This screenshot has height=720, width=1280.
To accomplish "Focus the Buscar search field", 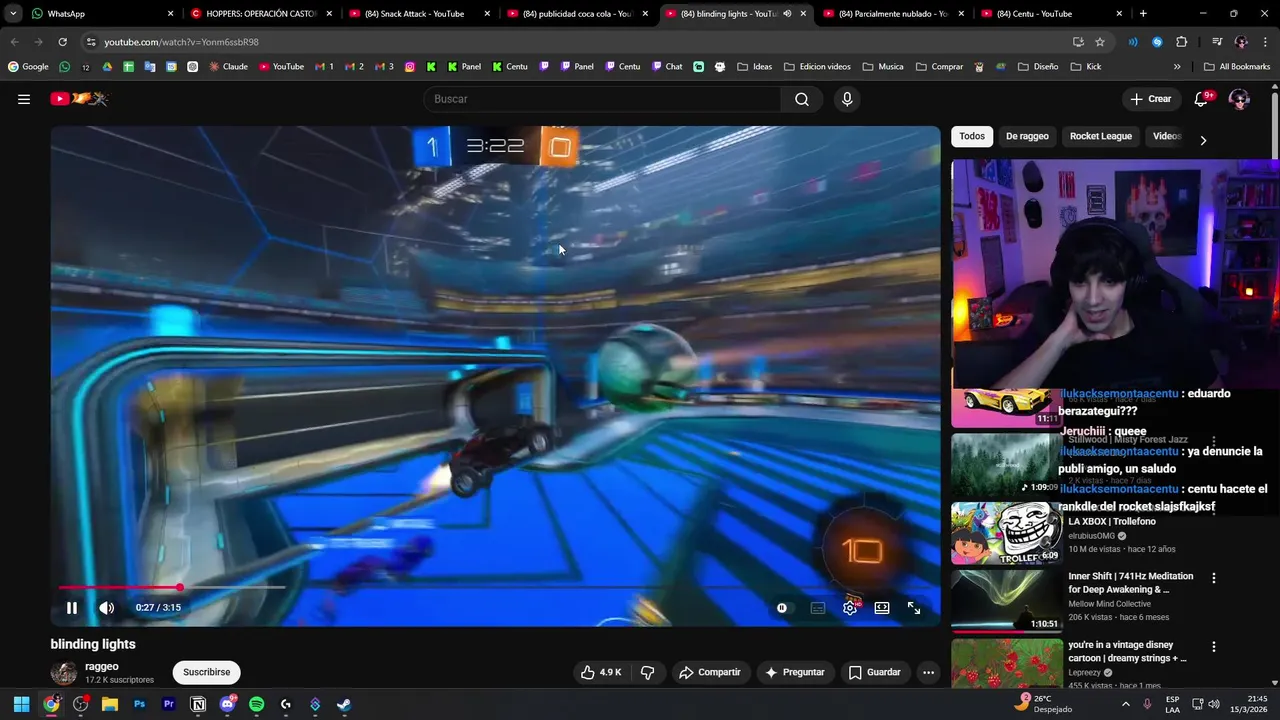I will point(603,99).
